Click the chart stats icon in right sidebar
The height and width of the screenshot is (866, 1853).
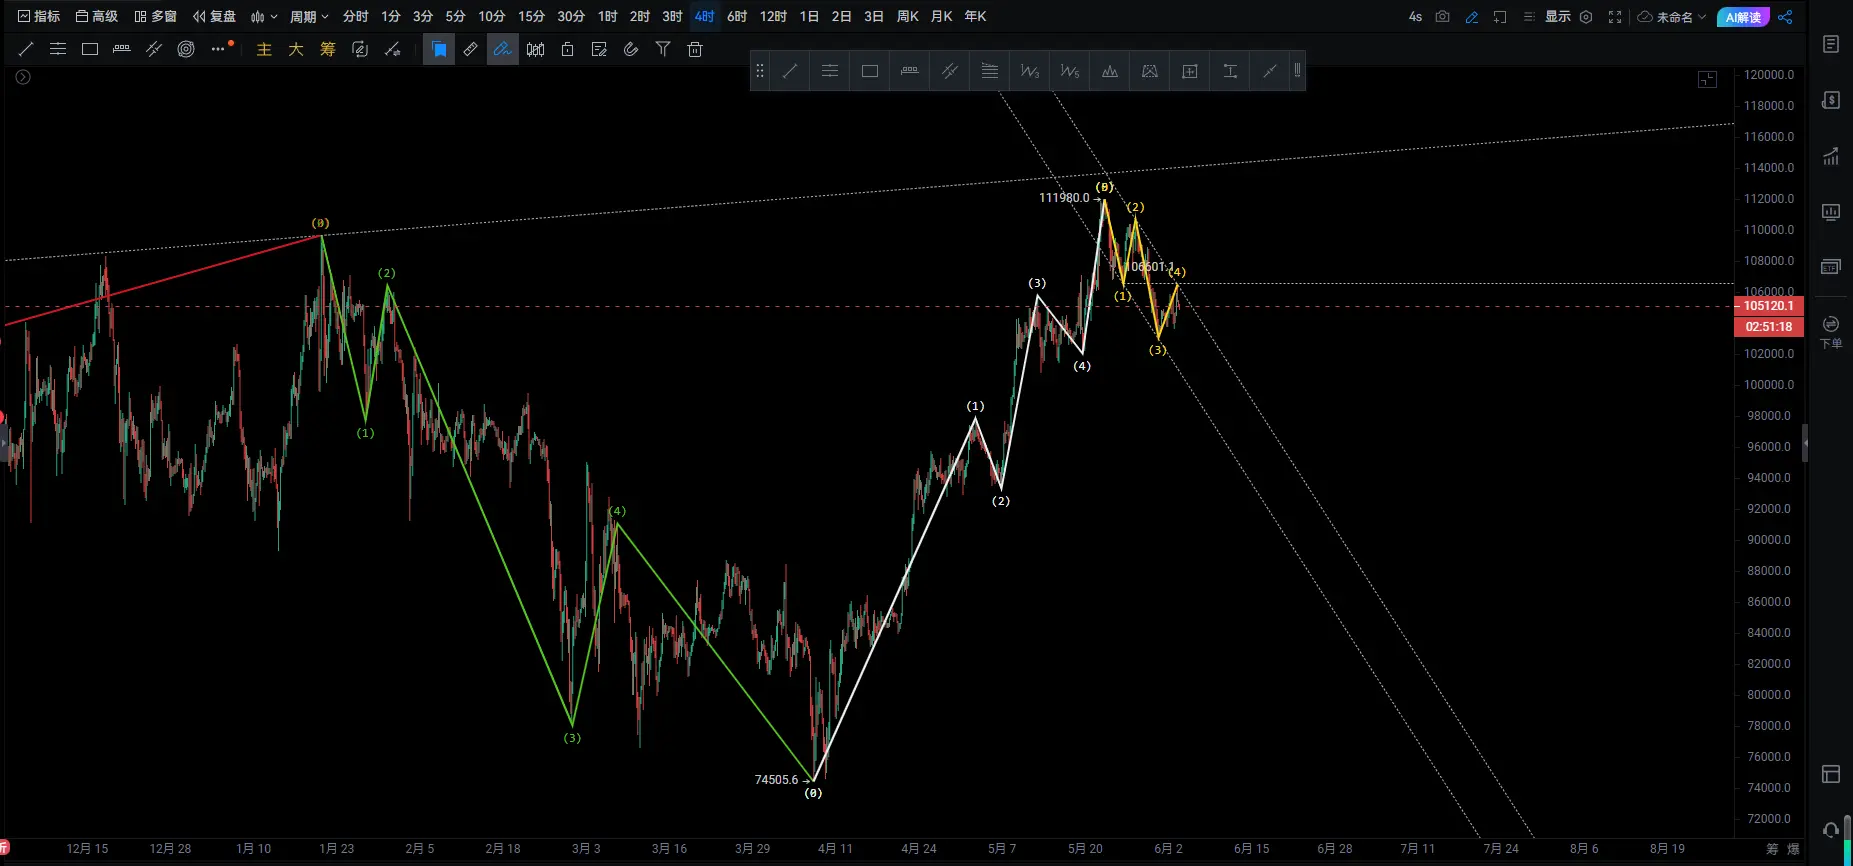tap(1831, 156)
